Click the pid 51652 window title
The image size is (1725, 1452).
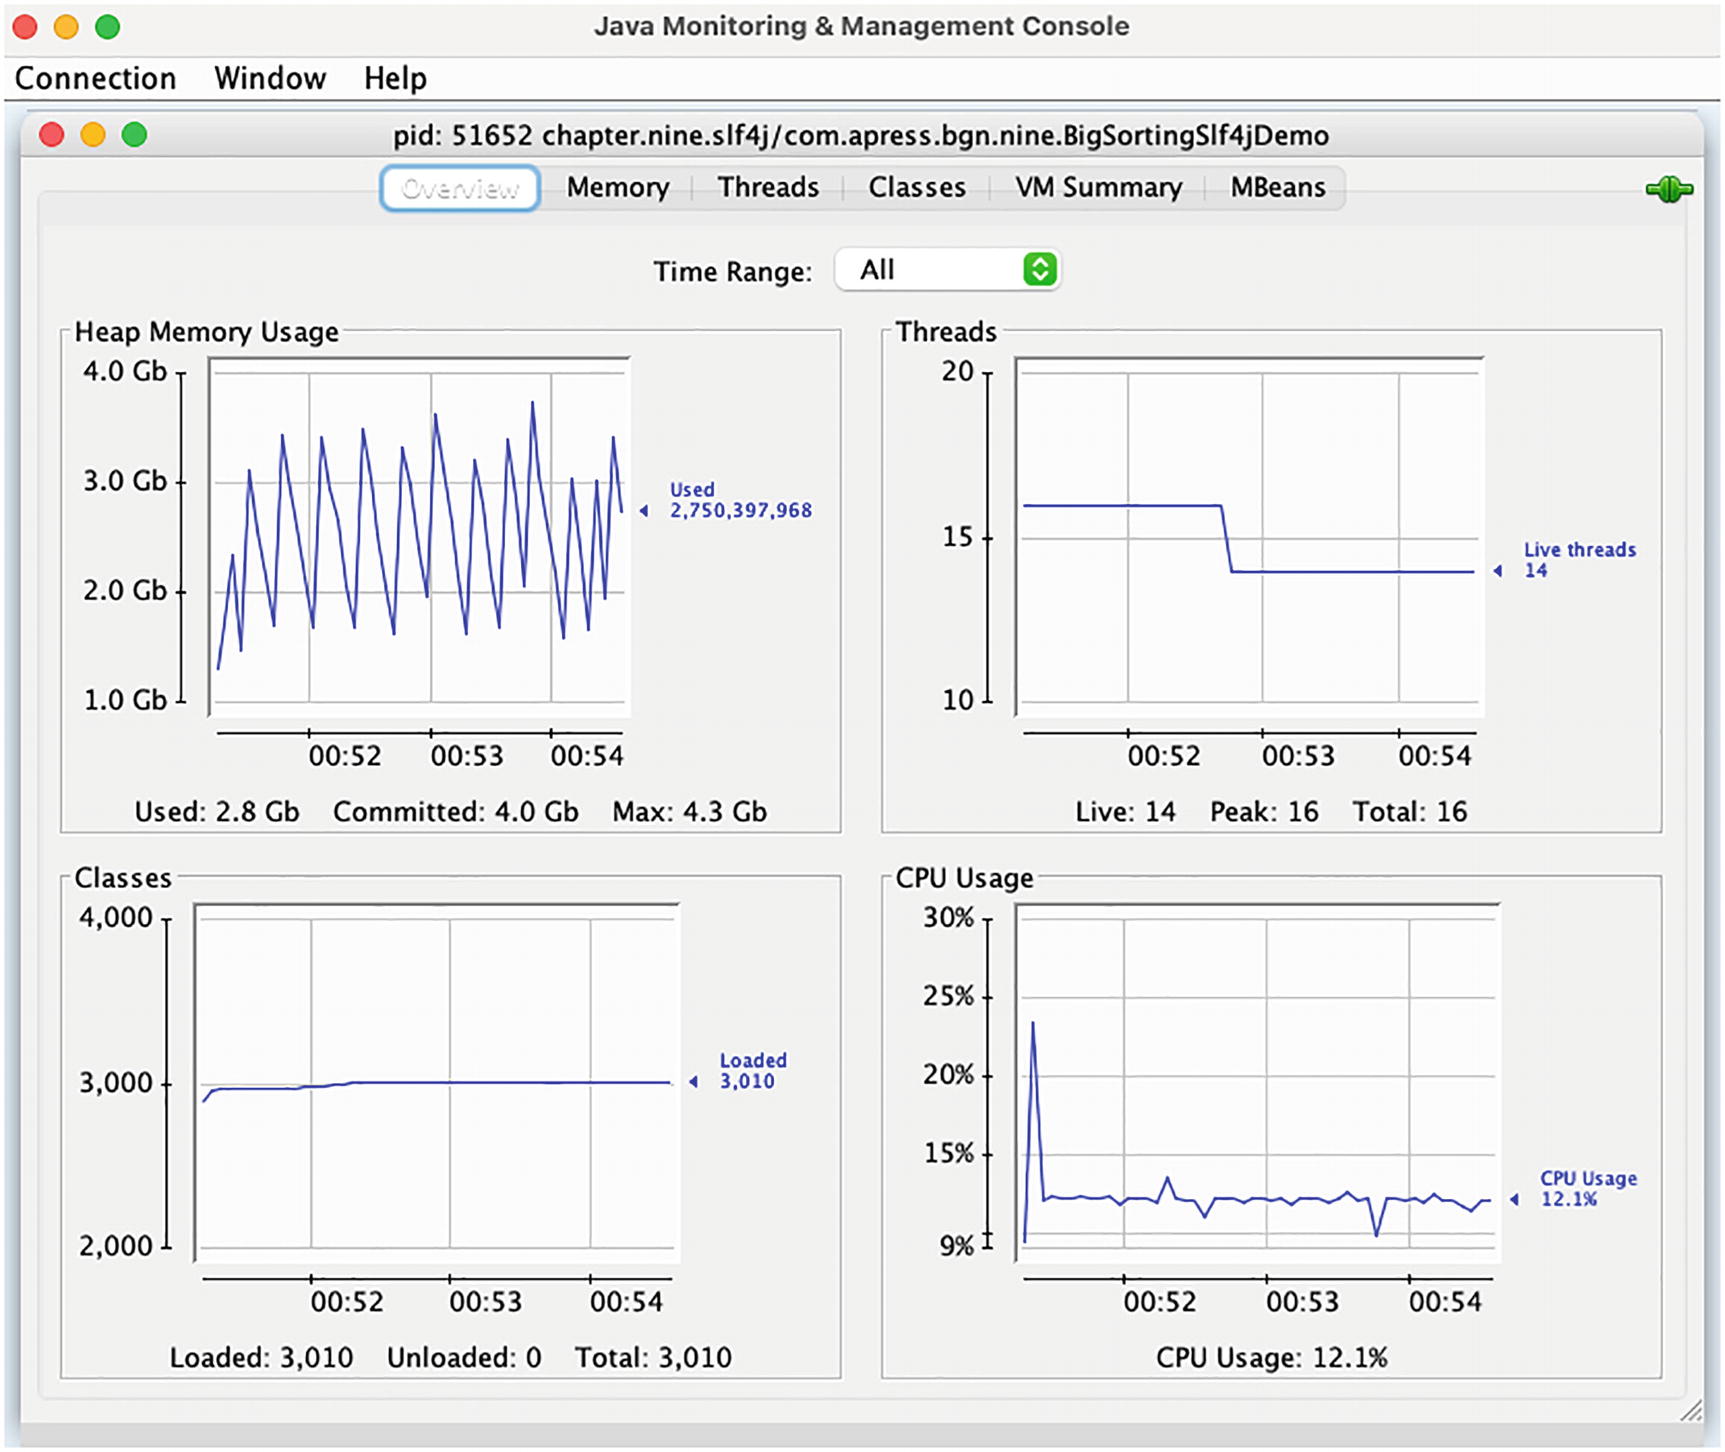[860, 135]
